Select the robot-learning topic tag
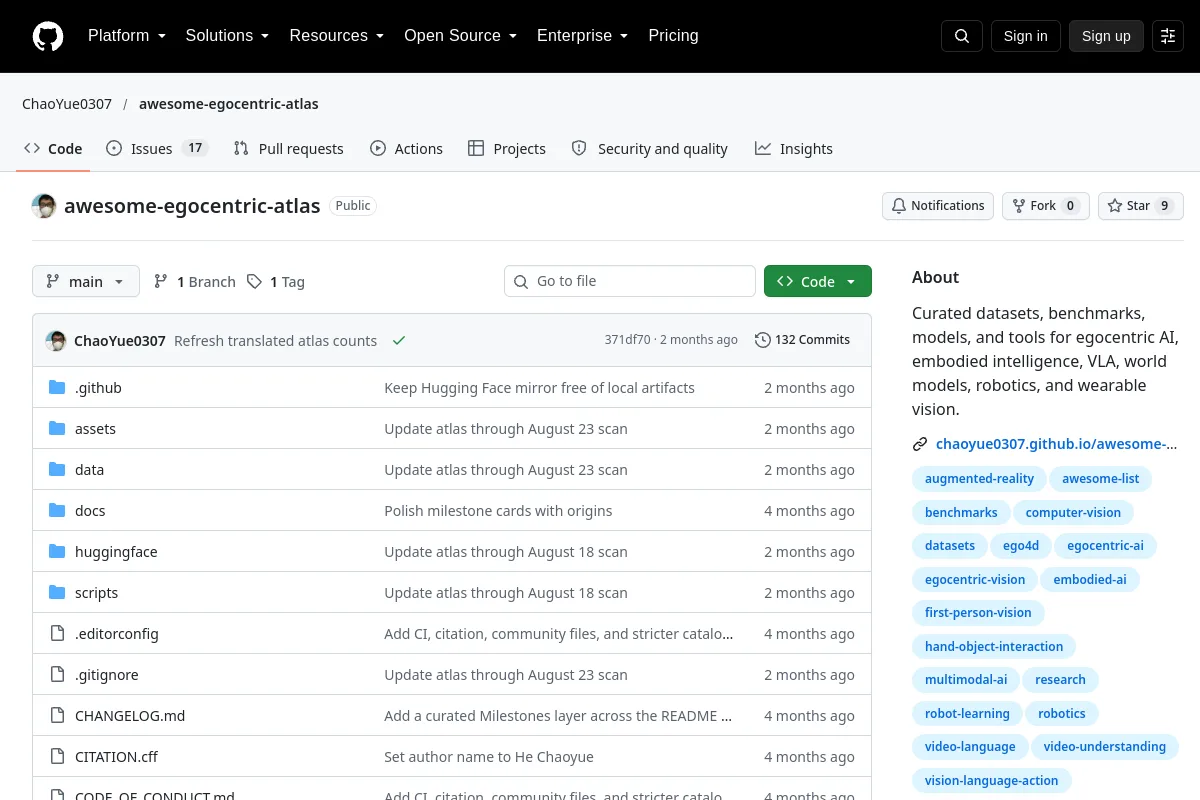 967,714
